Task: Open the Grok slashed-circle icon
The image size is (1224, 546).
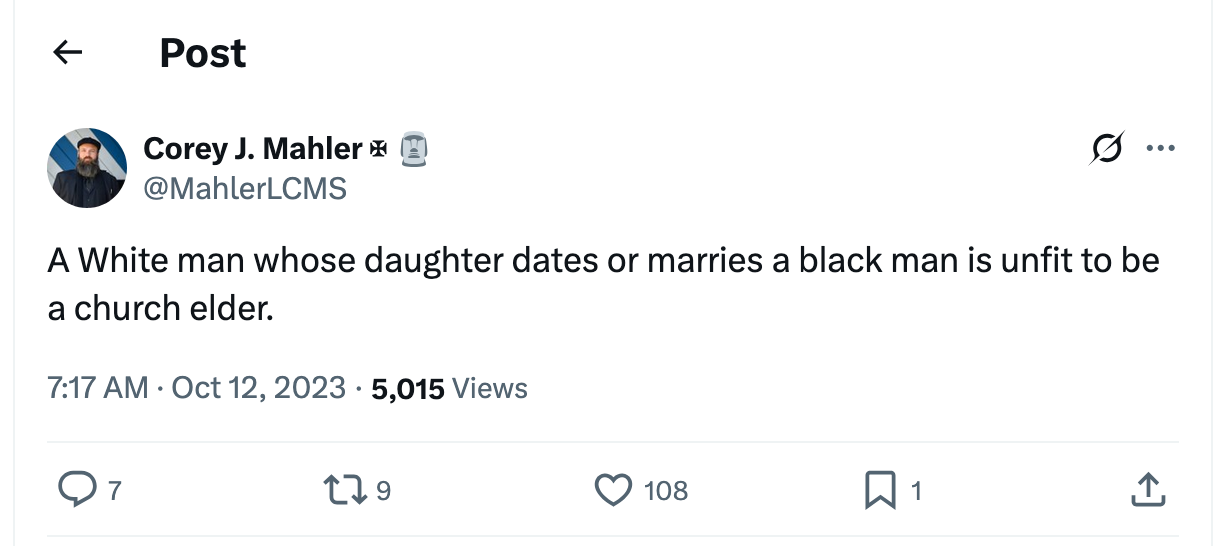Action: coord(1107,148)
